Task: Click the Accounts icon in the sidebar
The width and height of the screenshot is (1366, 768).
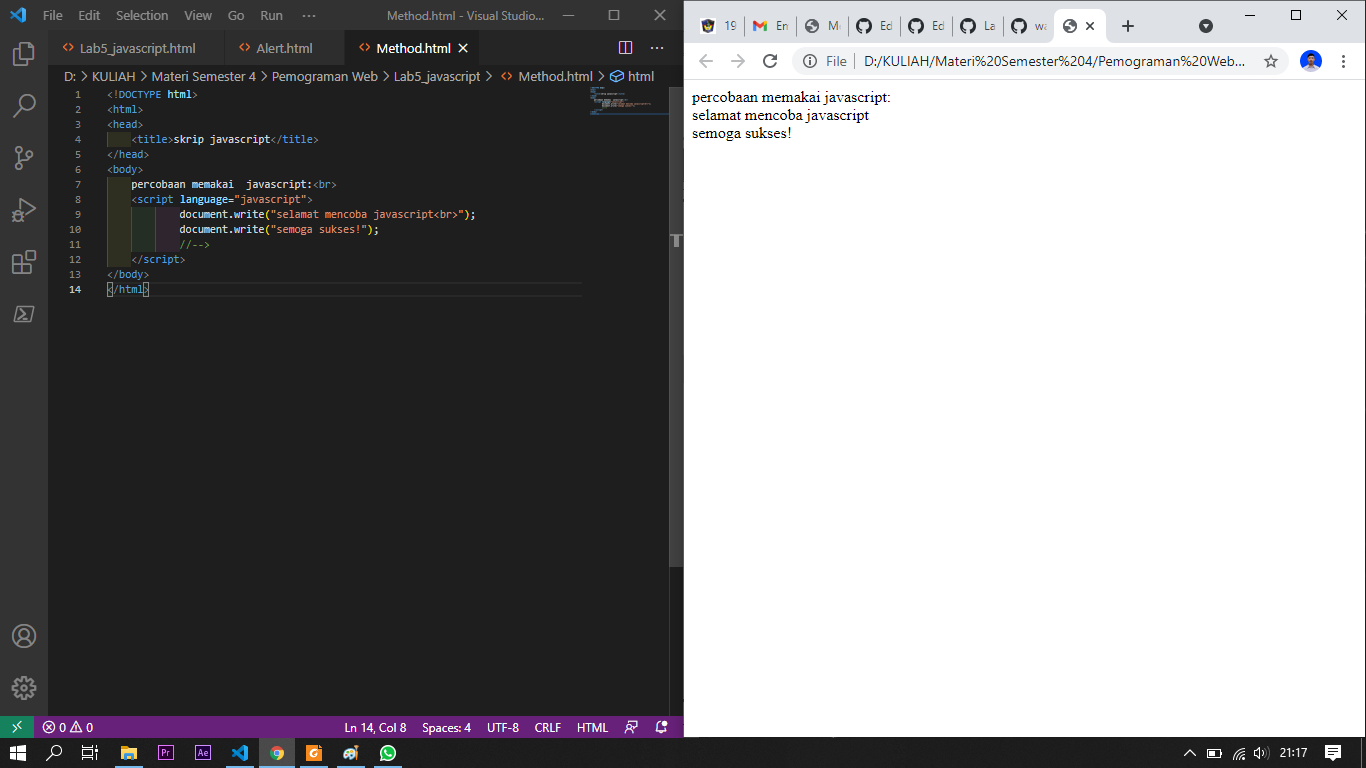Action: point(24,636)
